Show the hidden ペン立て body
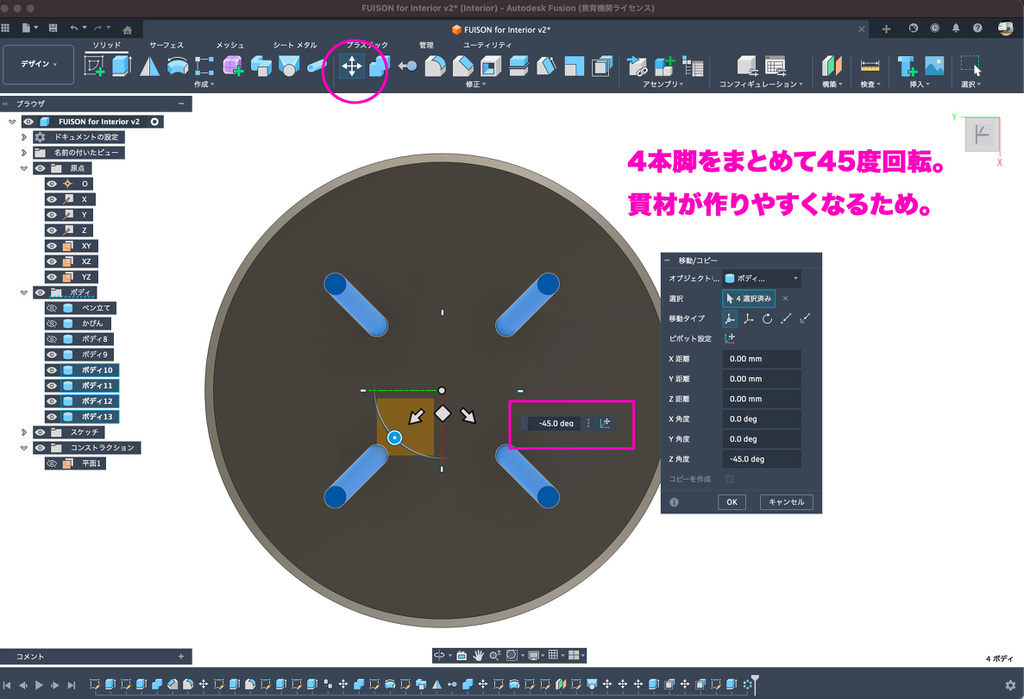This screenshot has width=1024, height=699. (52, 308)
